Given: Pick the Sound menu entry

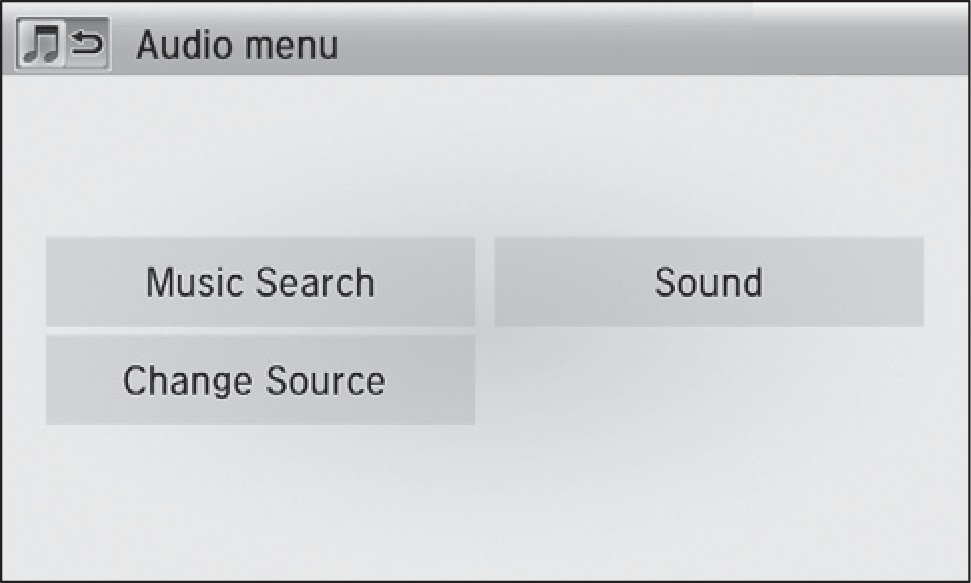Looking at the screenshot, I should (x=708, y=282).
